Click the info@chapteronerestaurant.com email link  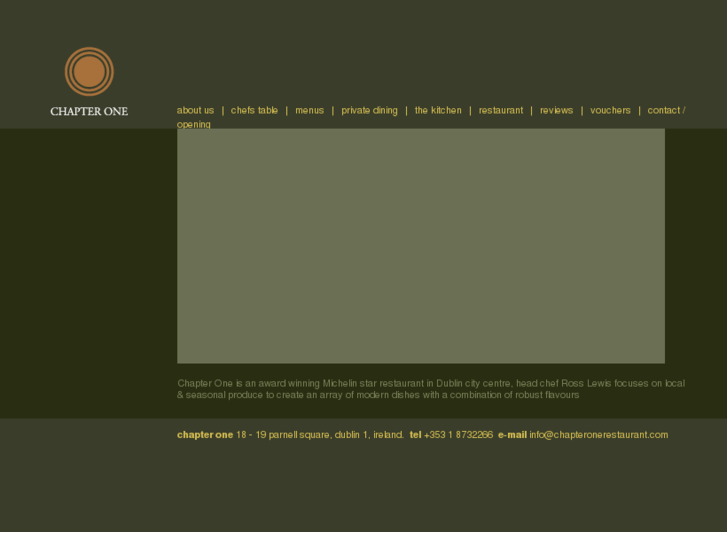point(599,435)
